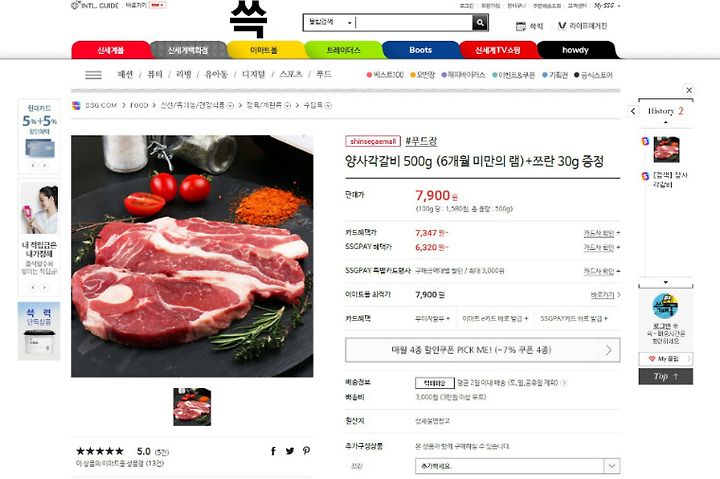Screen dimensions: 720x479
Task: Expand the My SSG menu
Action: point(607,6)
